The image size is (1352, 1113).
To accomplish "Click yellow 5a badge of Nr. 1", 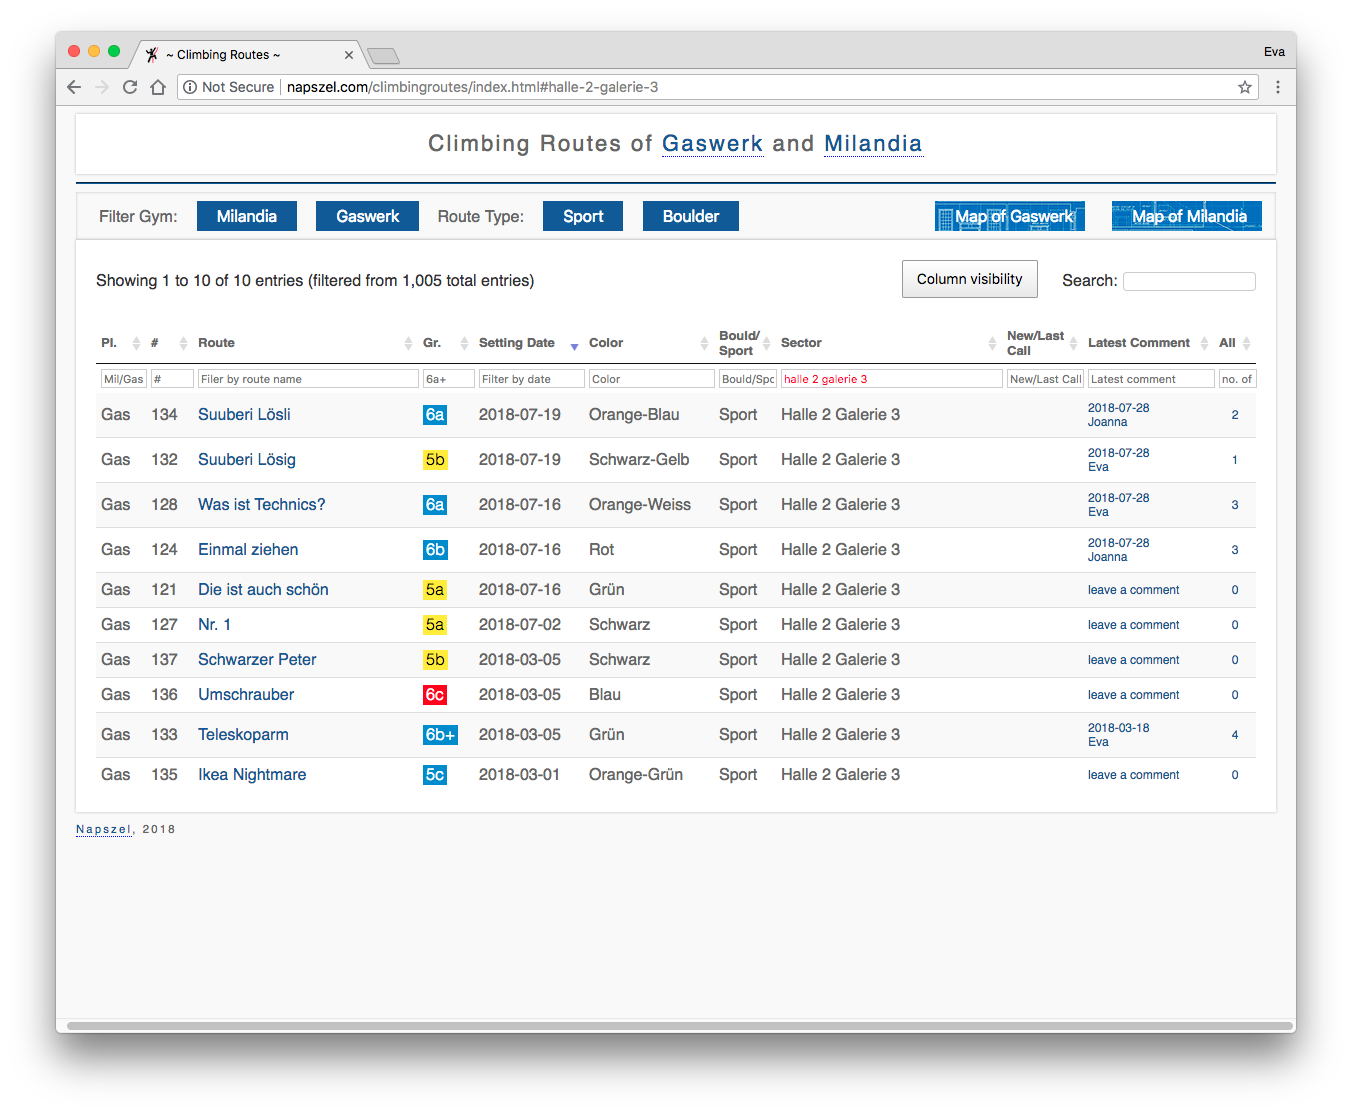I will click(x=435, y=624).
